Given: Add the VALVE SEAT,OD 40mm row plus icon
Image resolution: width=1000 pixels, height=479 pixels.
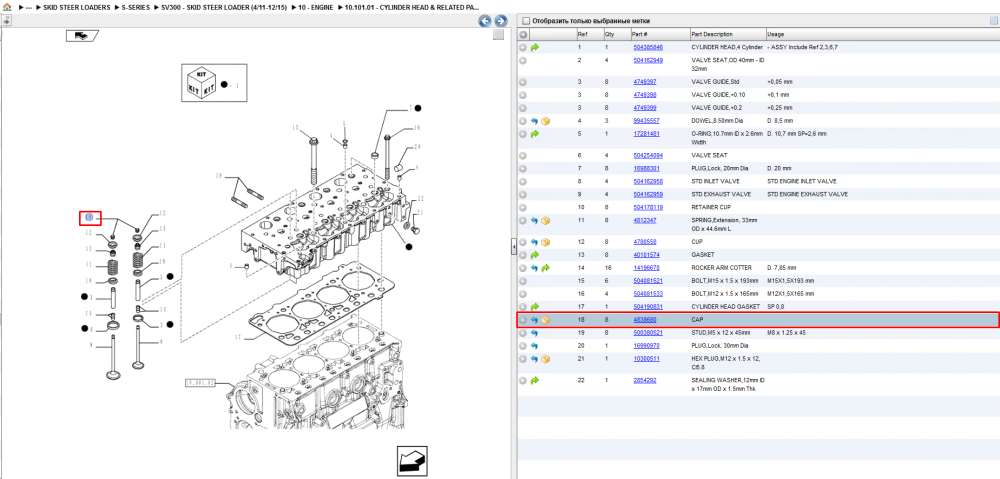Looking at the screenshot, I should [x=523, y=61].
